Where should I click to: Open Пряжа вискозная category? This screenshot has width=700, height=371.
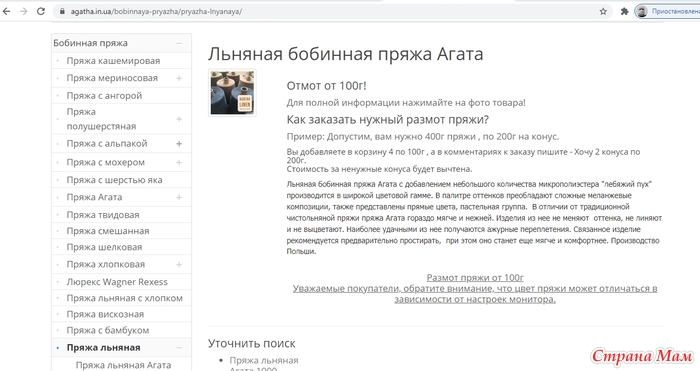[x=105, y=314]
